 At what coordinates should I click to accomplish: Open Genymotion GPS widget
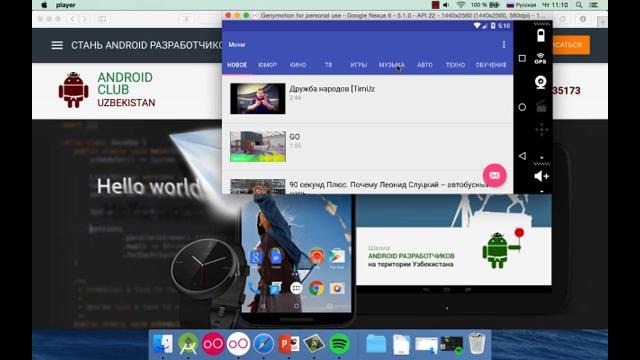540,58
